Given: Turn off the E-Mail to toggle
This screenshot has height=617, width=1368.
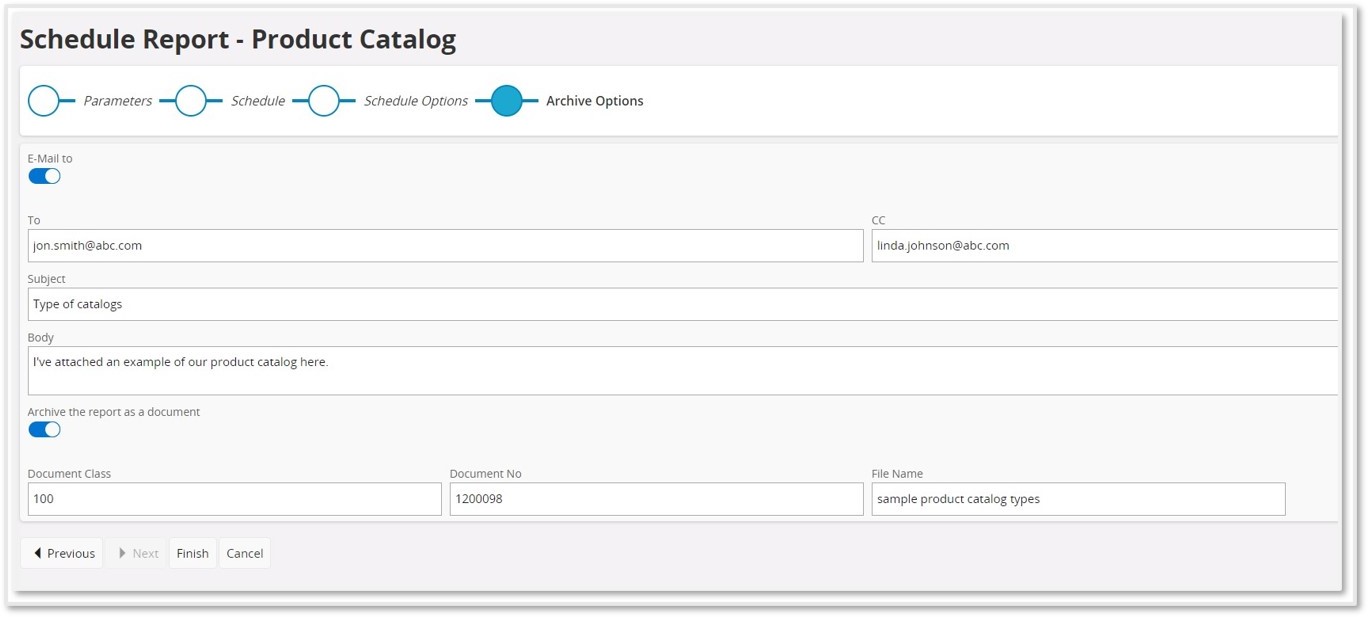Looking at the screenshot, I should coord(44,176).
